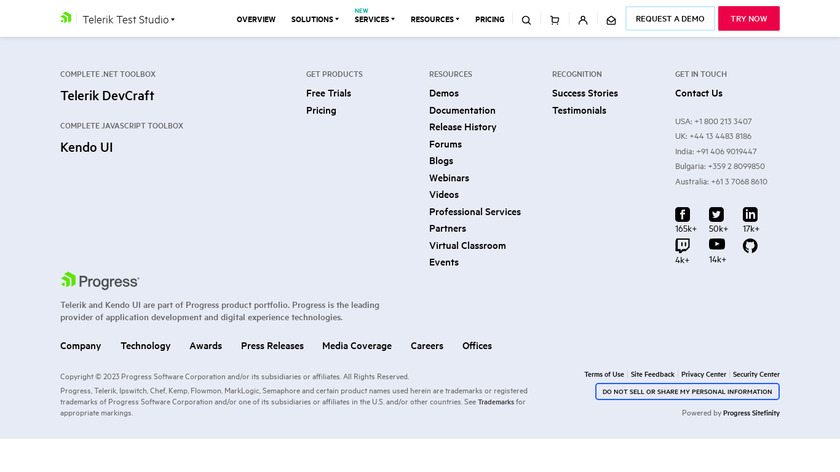Open the Testimonials link
The width and height of the screenshot is (840, 472).
point(579,110)
